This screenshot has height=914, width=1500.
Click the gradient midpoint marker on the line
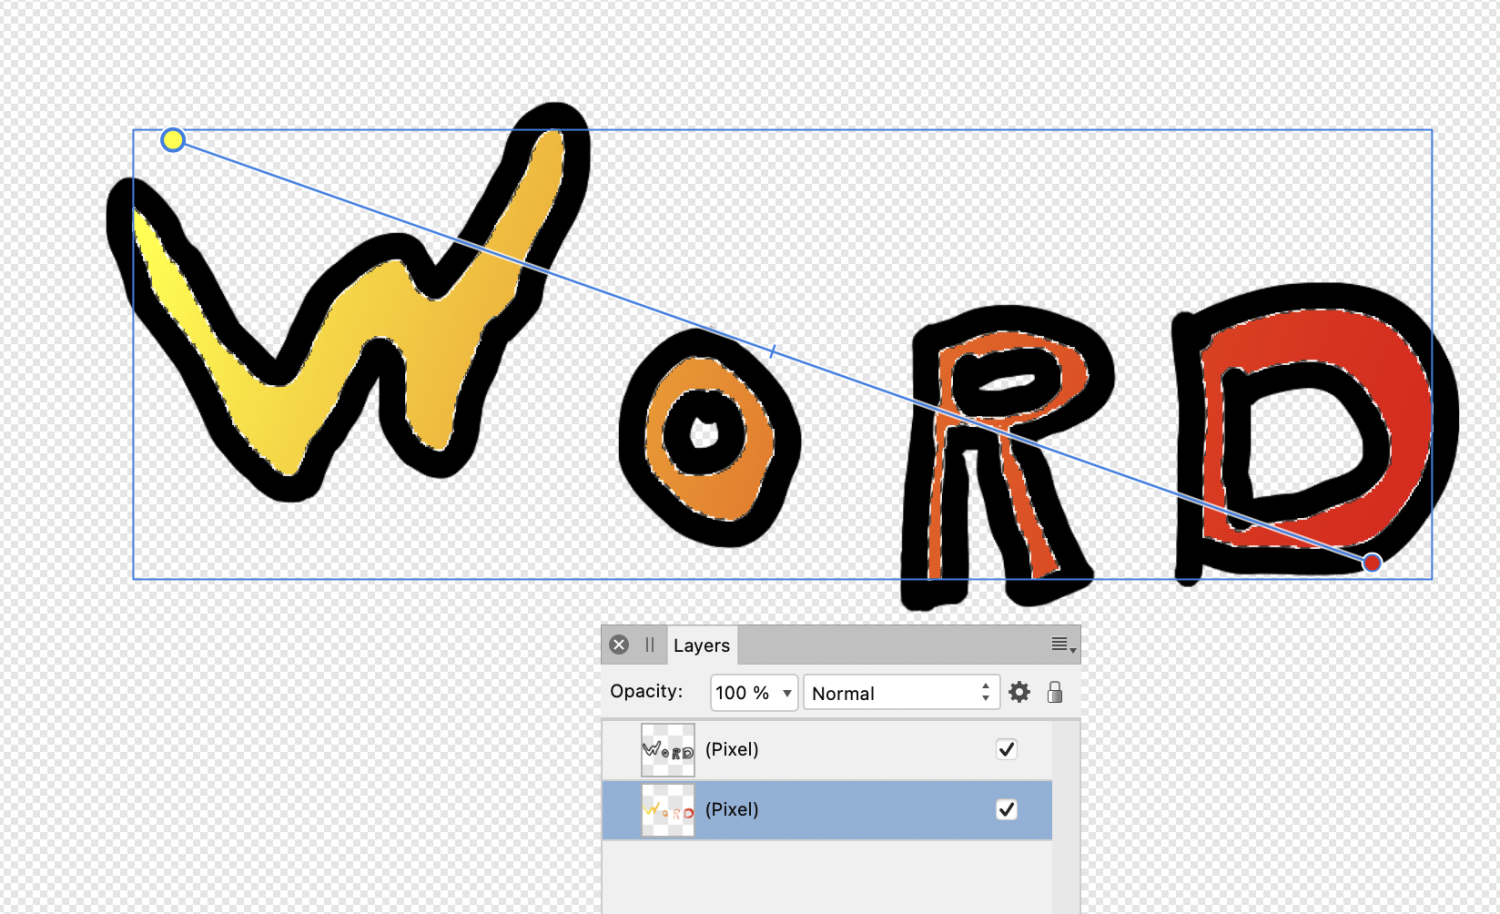[x=773, y=351]
